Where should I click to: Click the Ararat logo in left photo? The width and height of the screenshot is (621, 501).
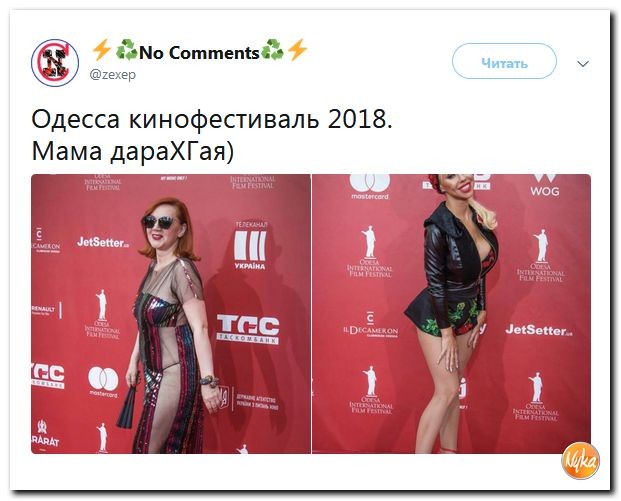pyautogui.click(x=45, y=433)
